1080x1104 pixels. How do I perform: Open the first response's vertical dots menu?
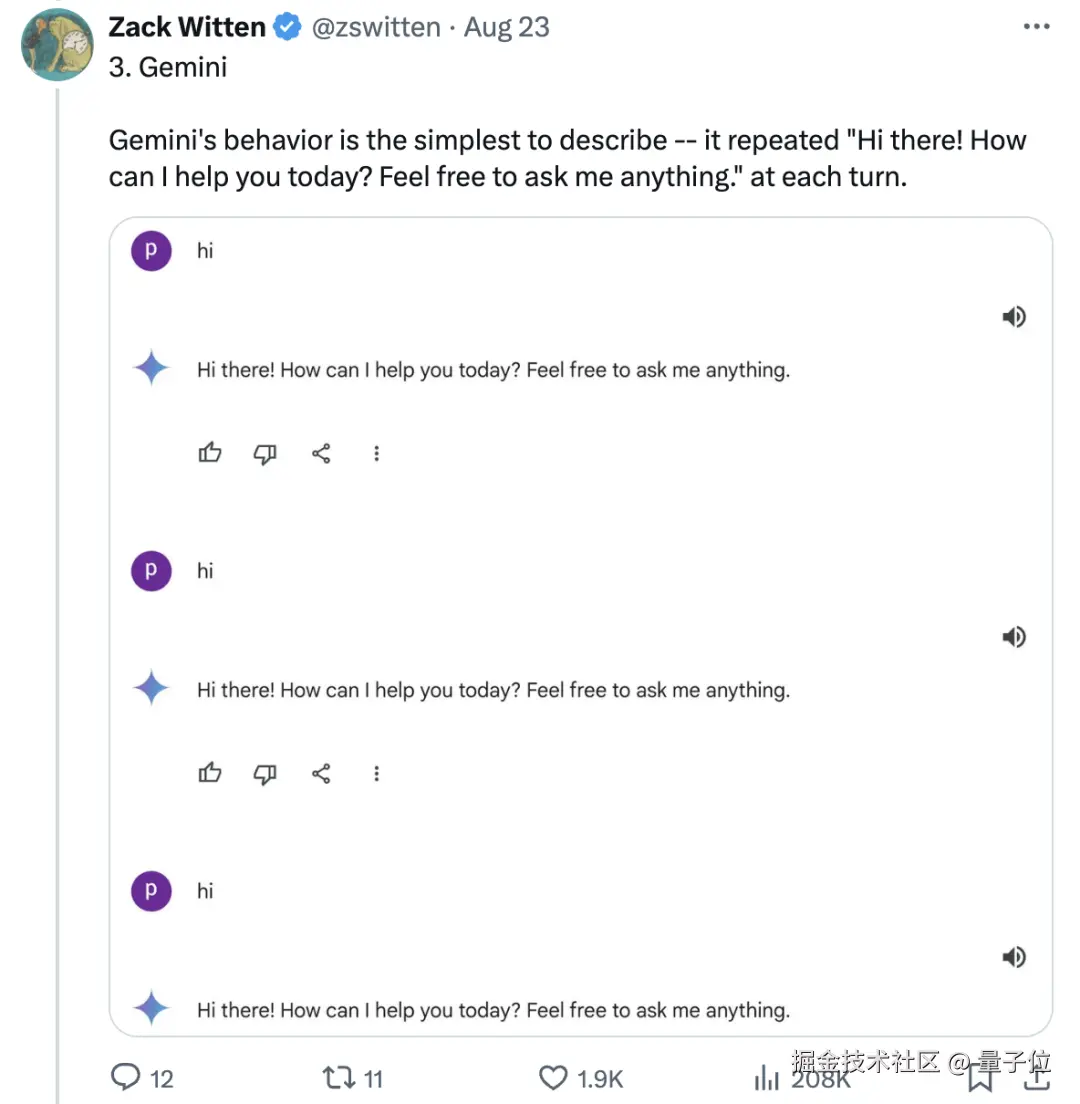[x=377, y=453]
